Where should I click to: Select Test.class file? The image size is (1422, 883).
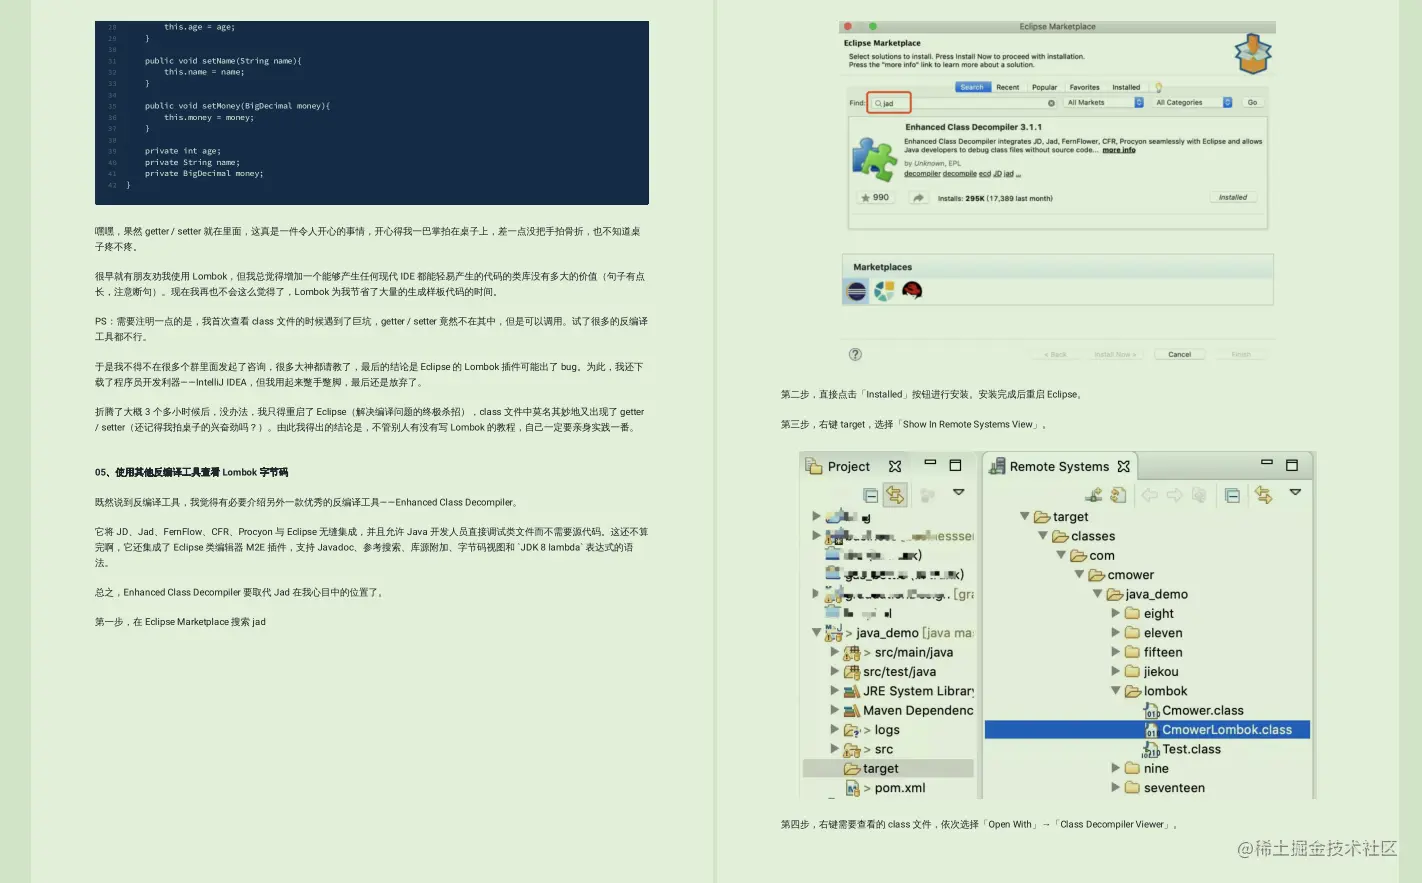tap(1182, 749)
